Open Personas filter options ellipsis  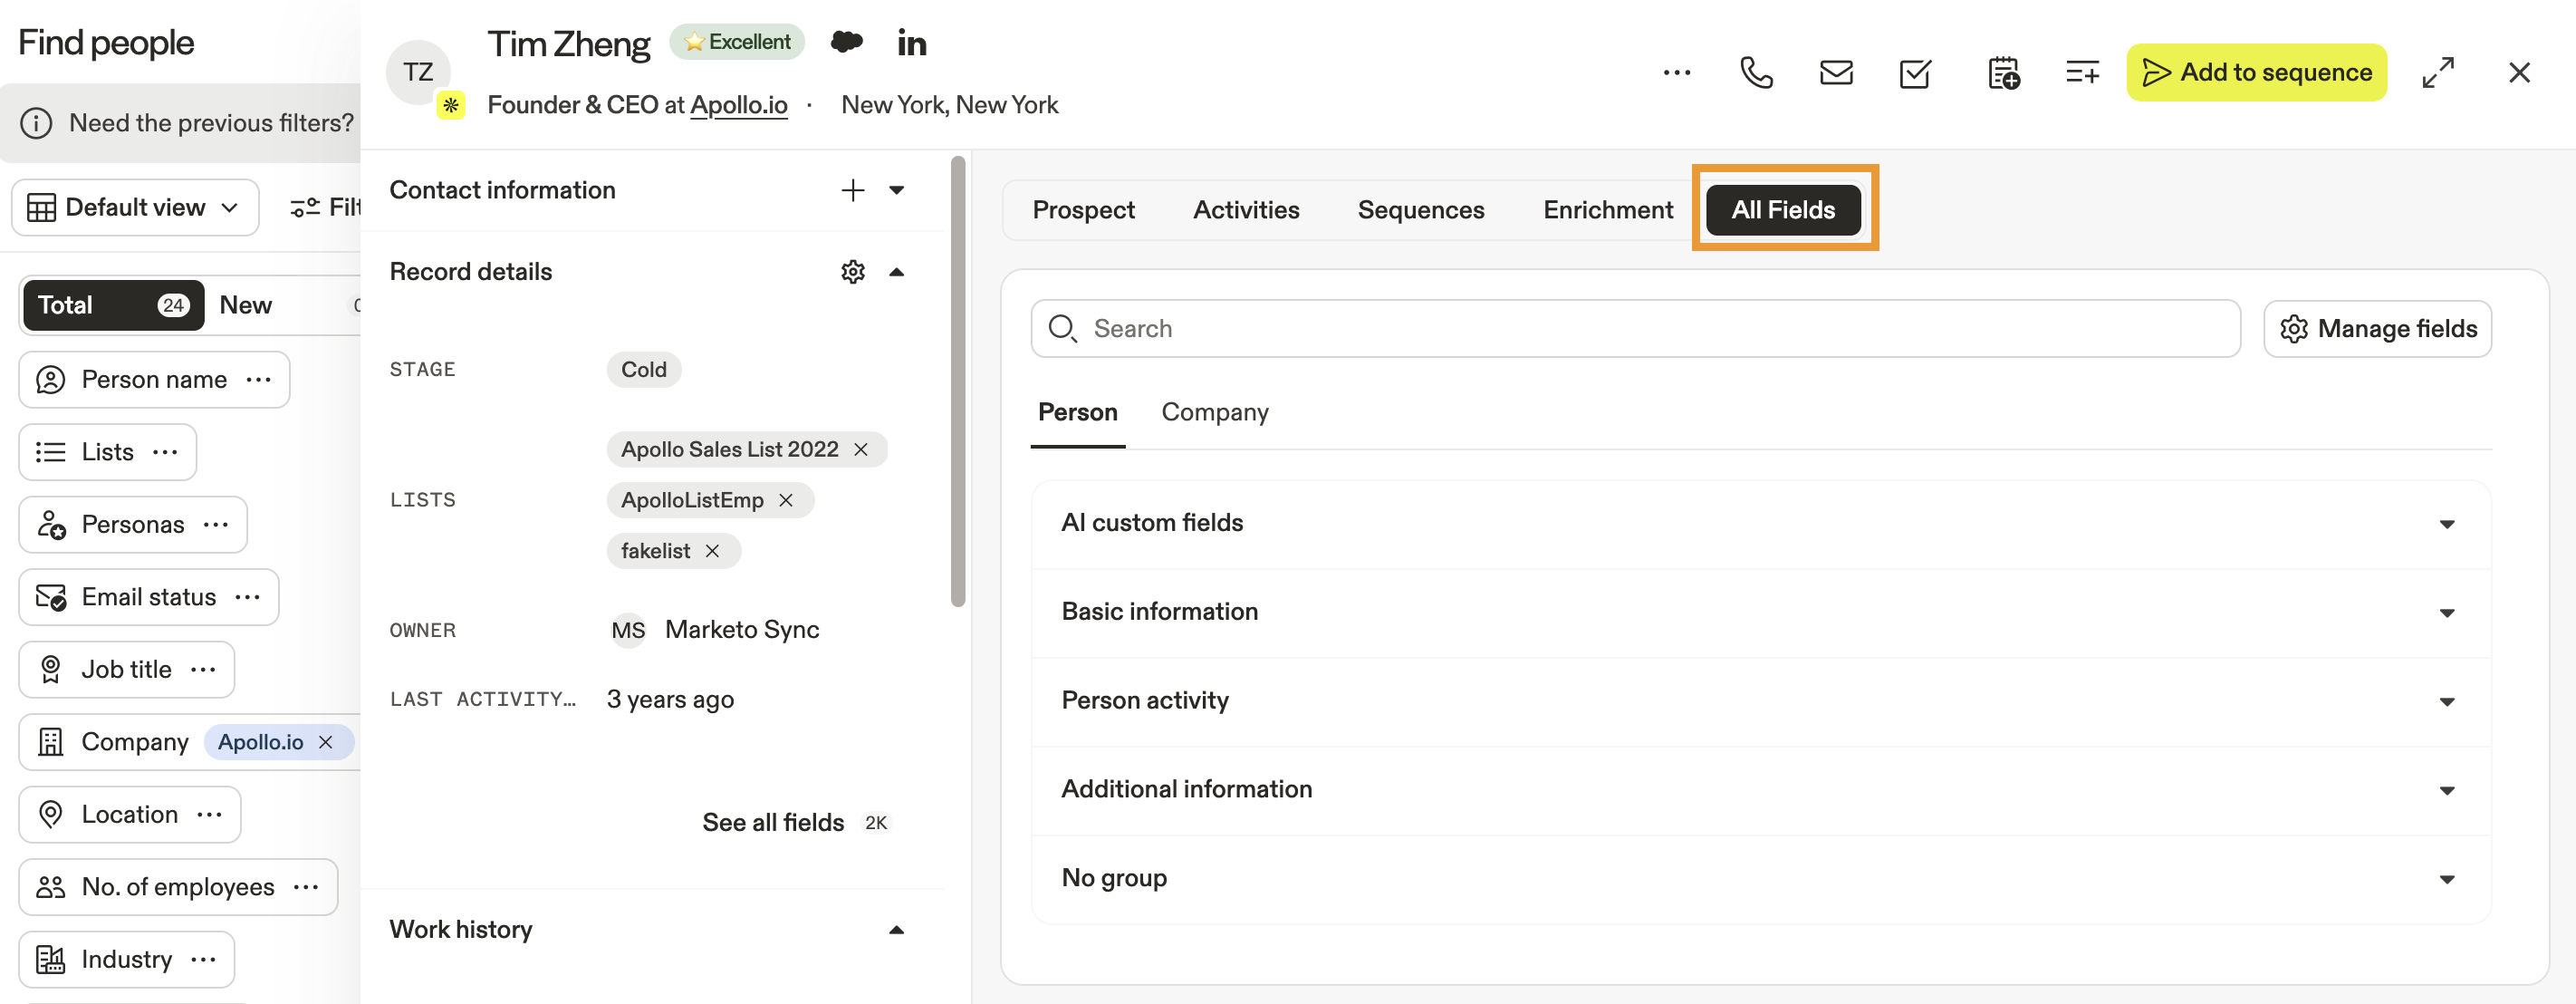(216, 525)
